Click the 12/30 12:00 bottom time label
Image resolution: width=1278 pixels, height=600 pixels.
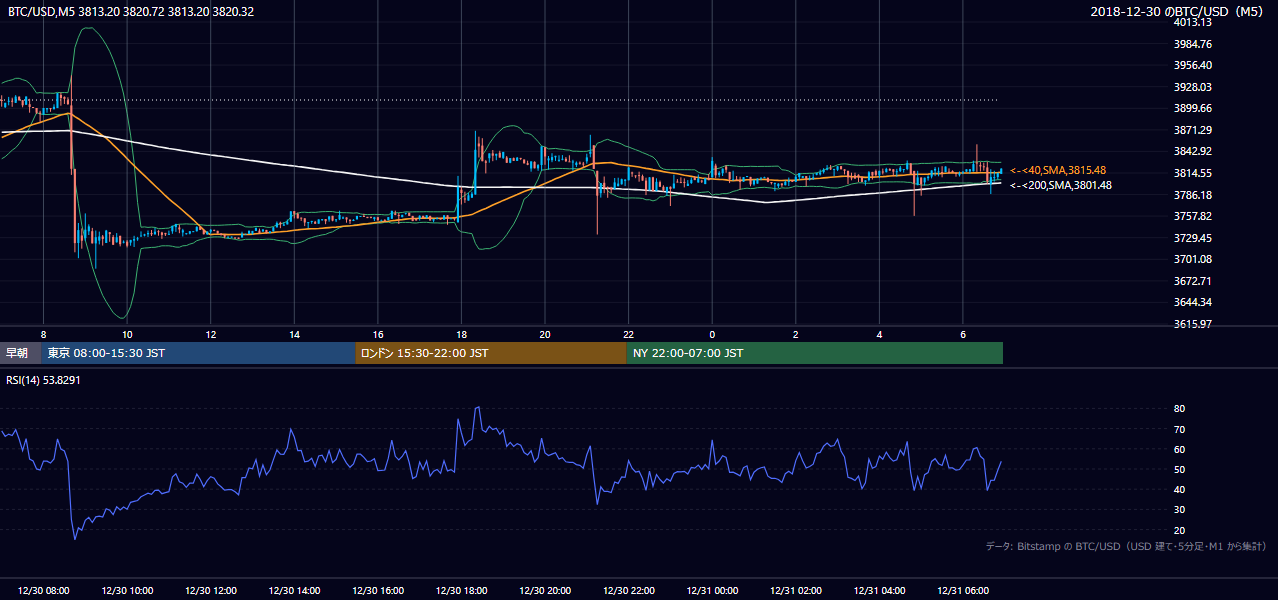(211, 591)
